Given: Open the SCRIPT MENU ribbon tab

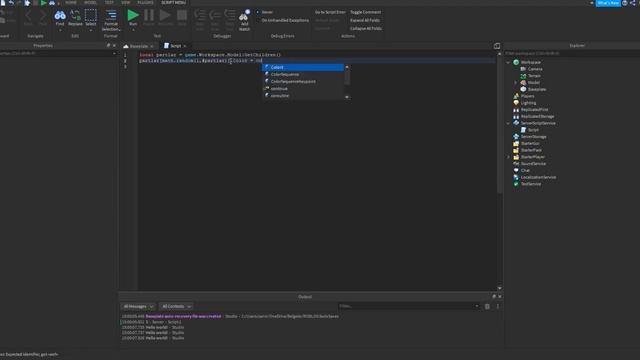Looking at the screenshot, I should [173, 2].
